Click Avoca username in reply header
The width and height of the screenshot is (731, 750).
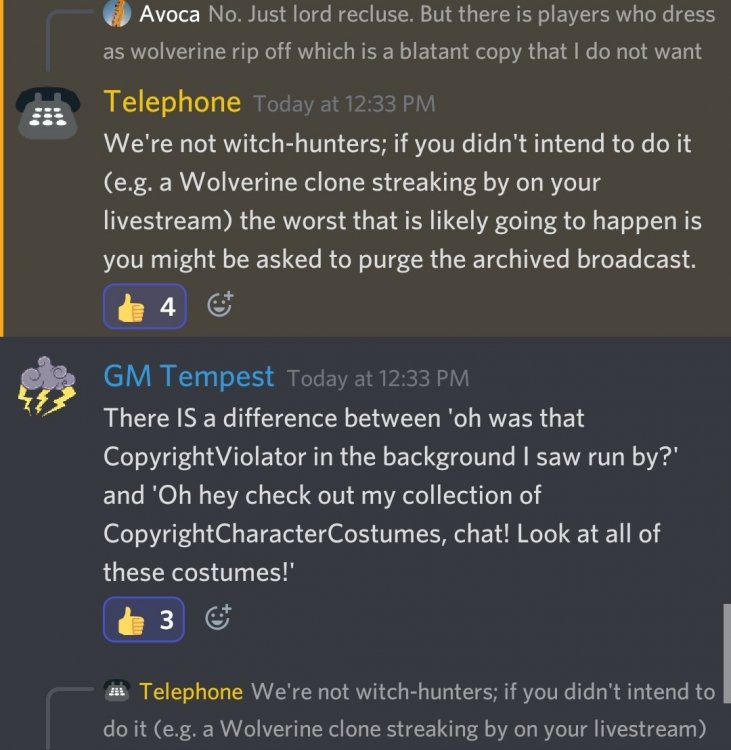pyautogui.click(x=170, y=14)
